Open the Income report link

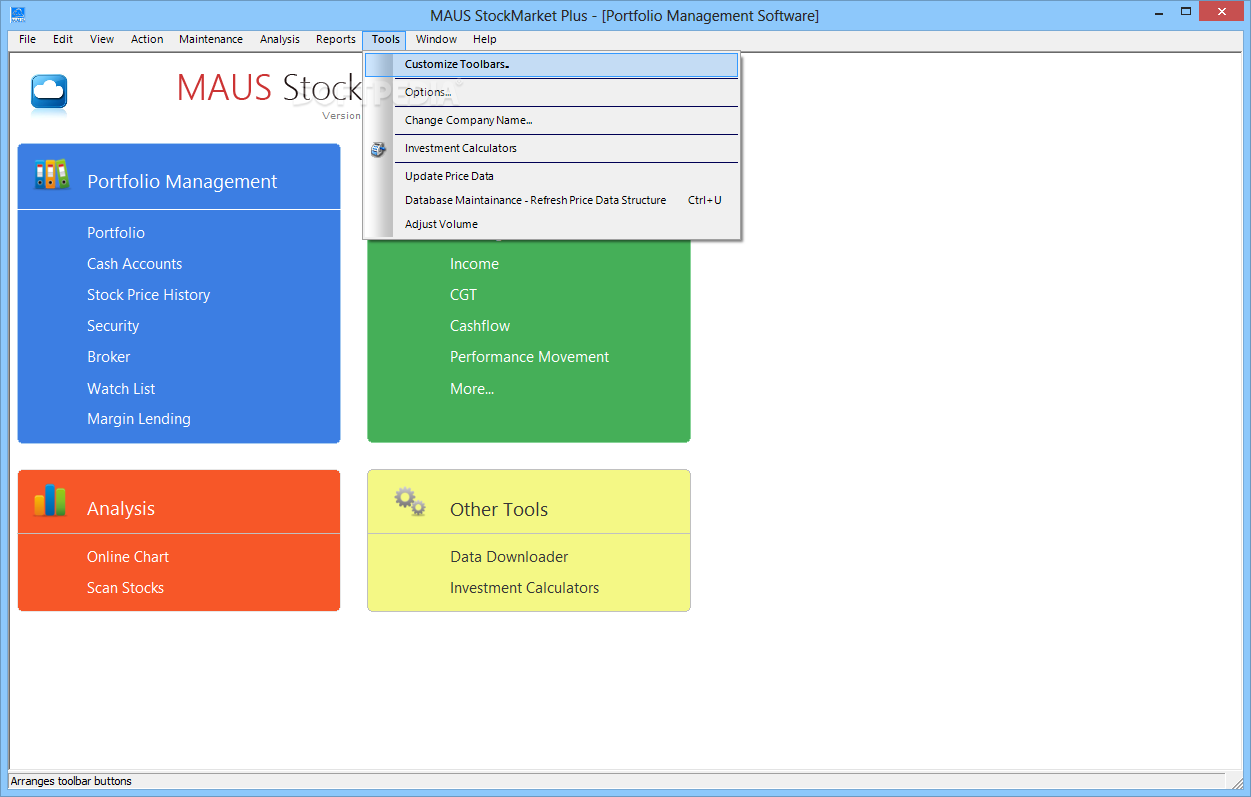[x=474, y=264]
